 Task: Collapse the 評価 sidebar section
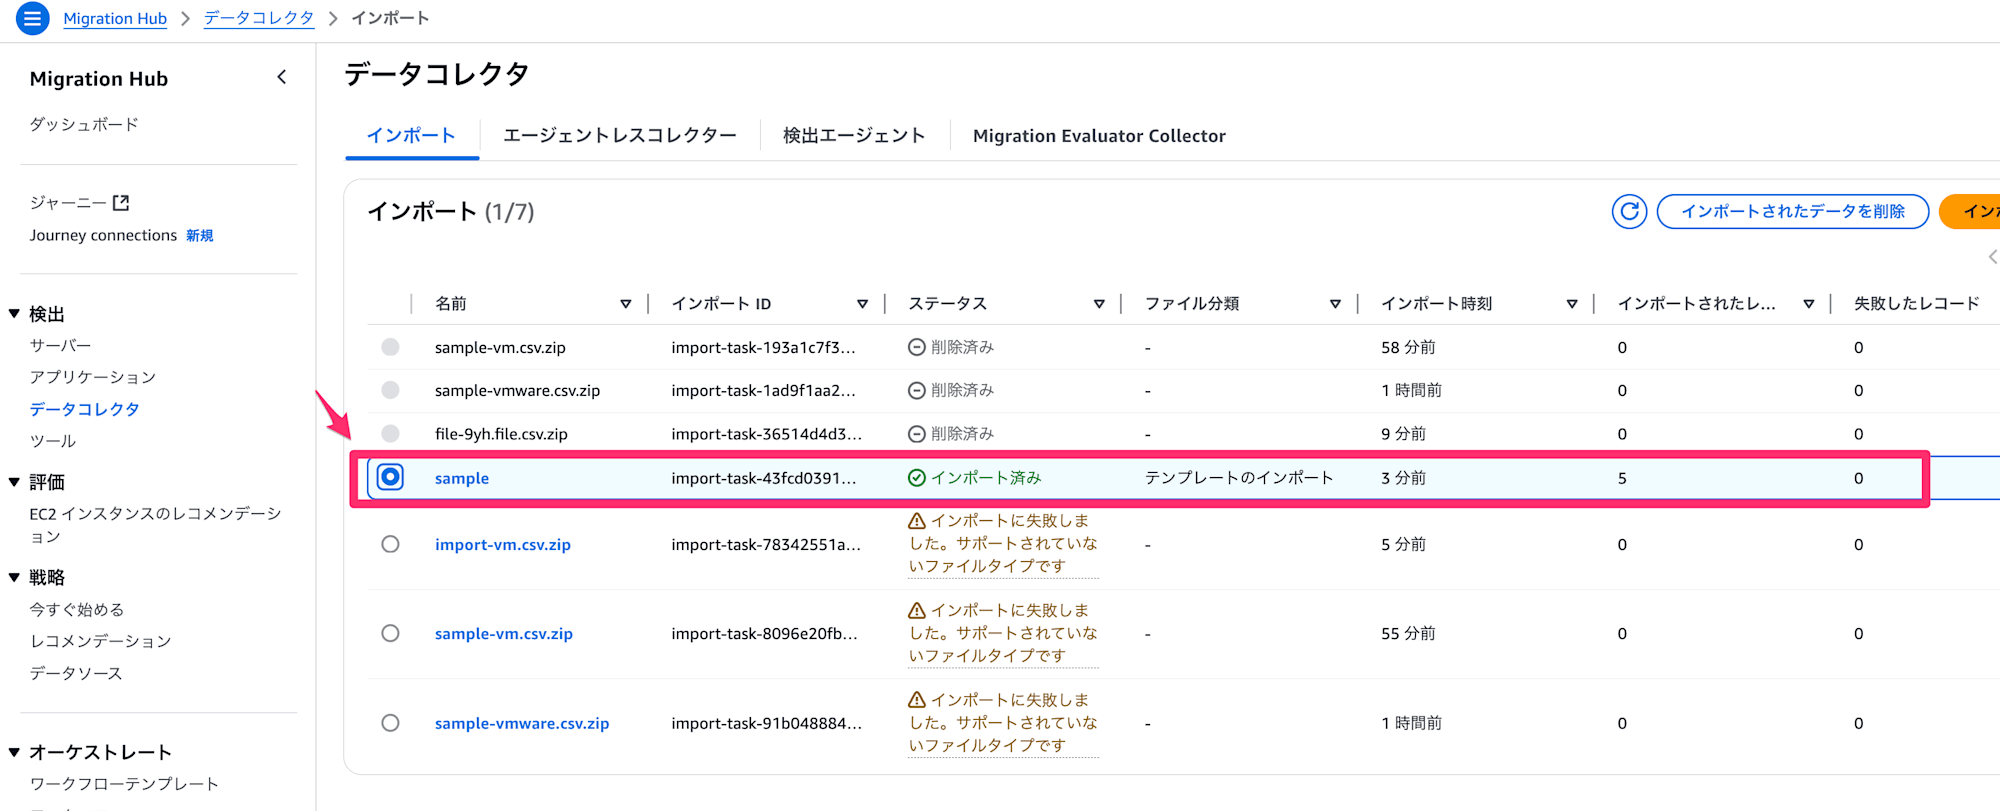(x=14, y=482)
